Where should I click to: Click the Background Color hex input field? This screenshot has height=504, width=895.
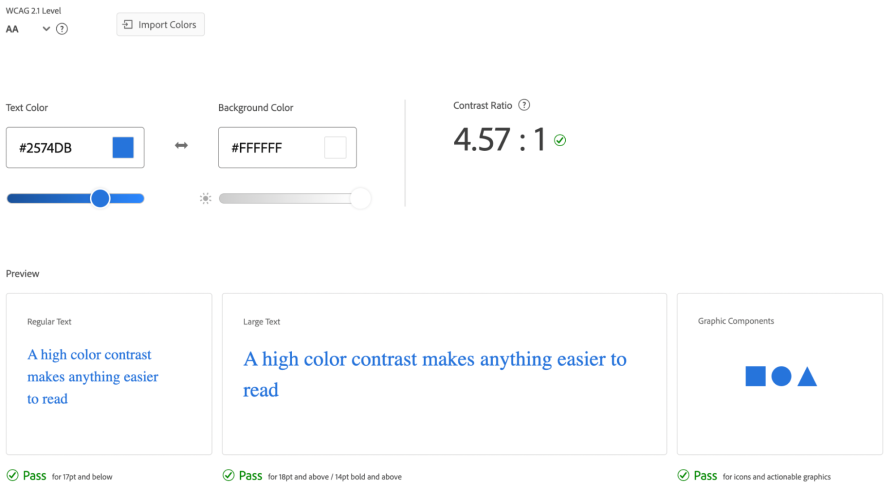click(272, 148)
